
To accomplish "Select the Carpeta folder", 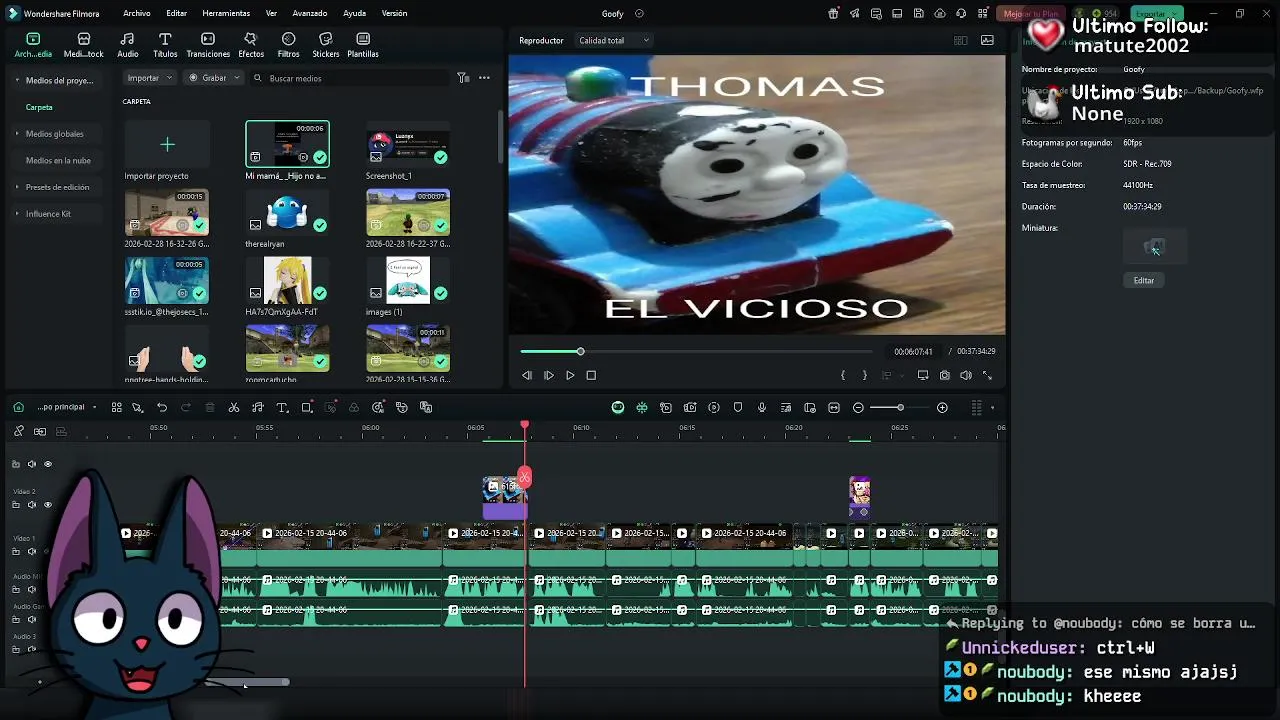I will [39, 107].
